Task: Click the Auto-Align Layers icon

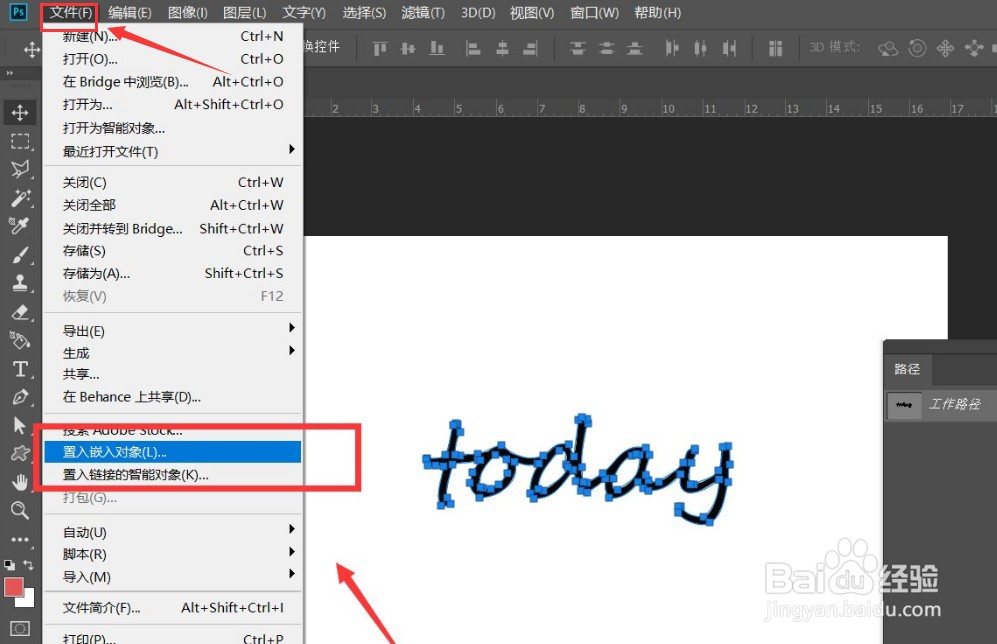Action: click(x=775, y=48)
